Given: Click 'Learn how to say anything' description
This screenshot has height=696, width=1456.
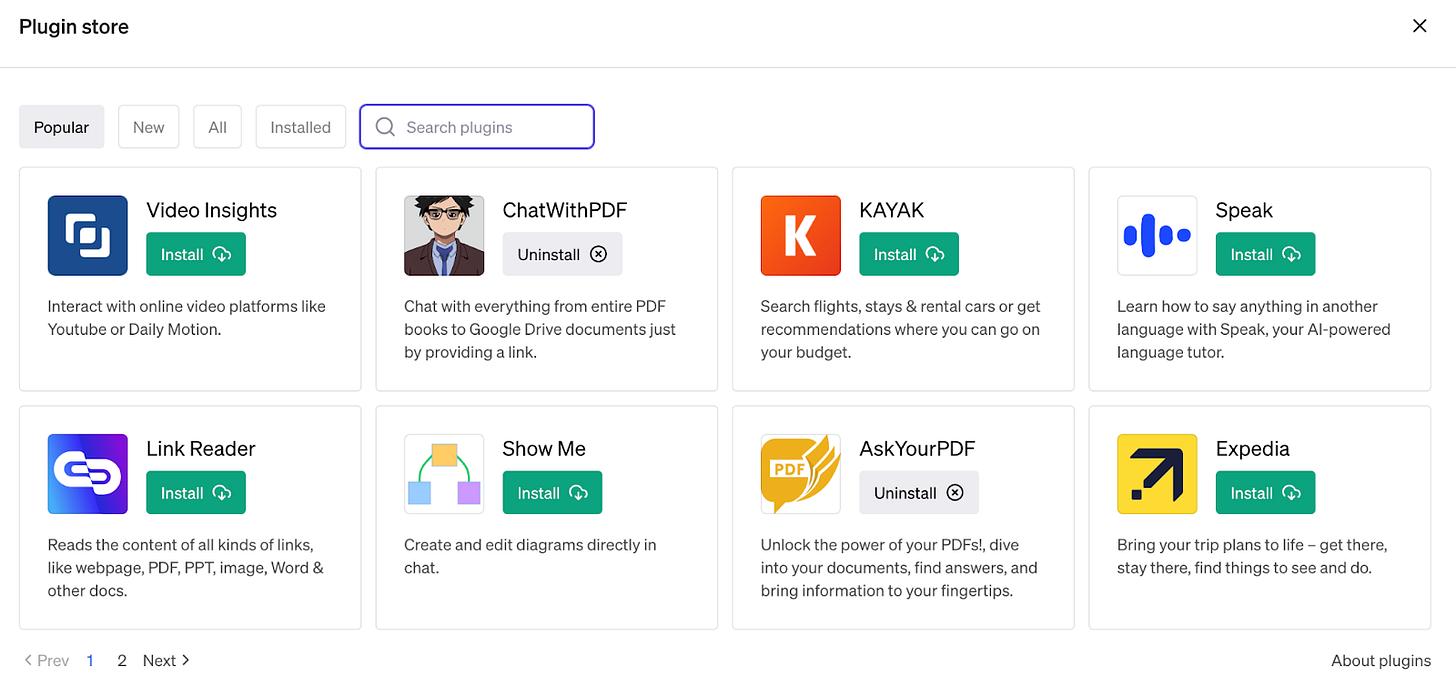Looking at the screenshot, I should (x=1254, y=329).
